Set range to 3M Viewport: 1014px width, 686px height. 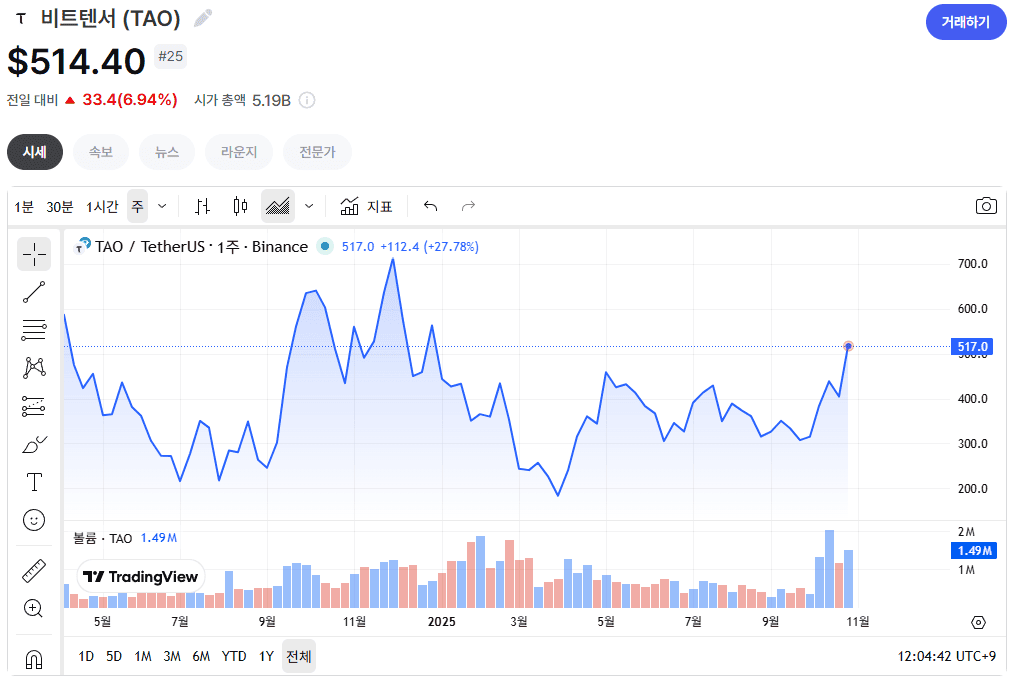(x=172, y=656)
